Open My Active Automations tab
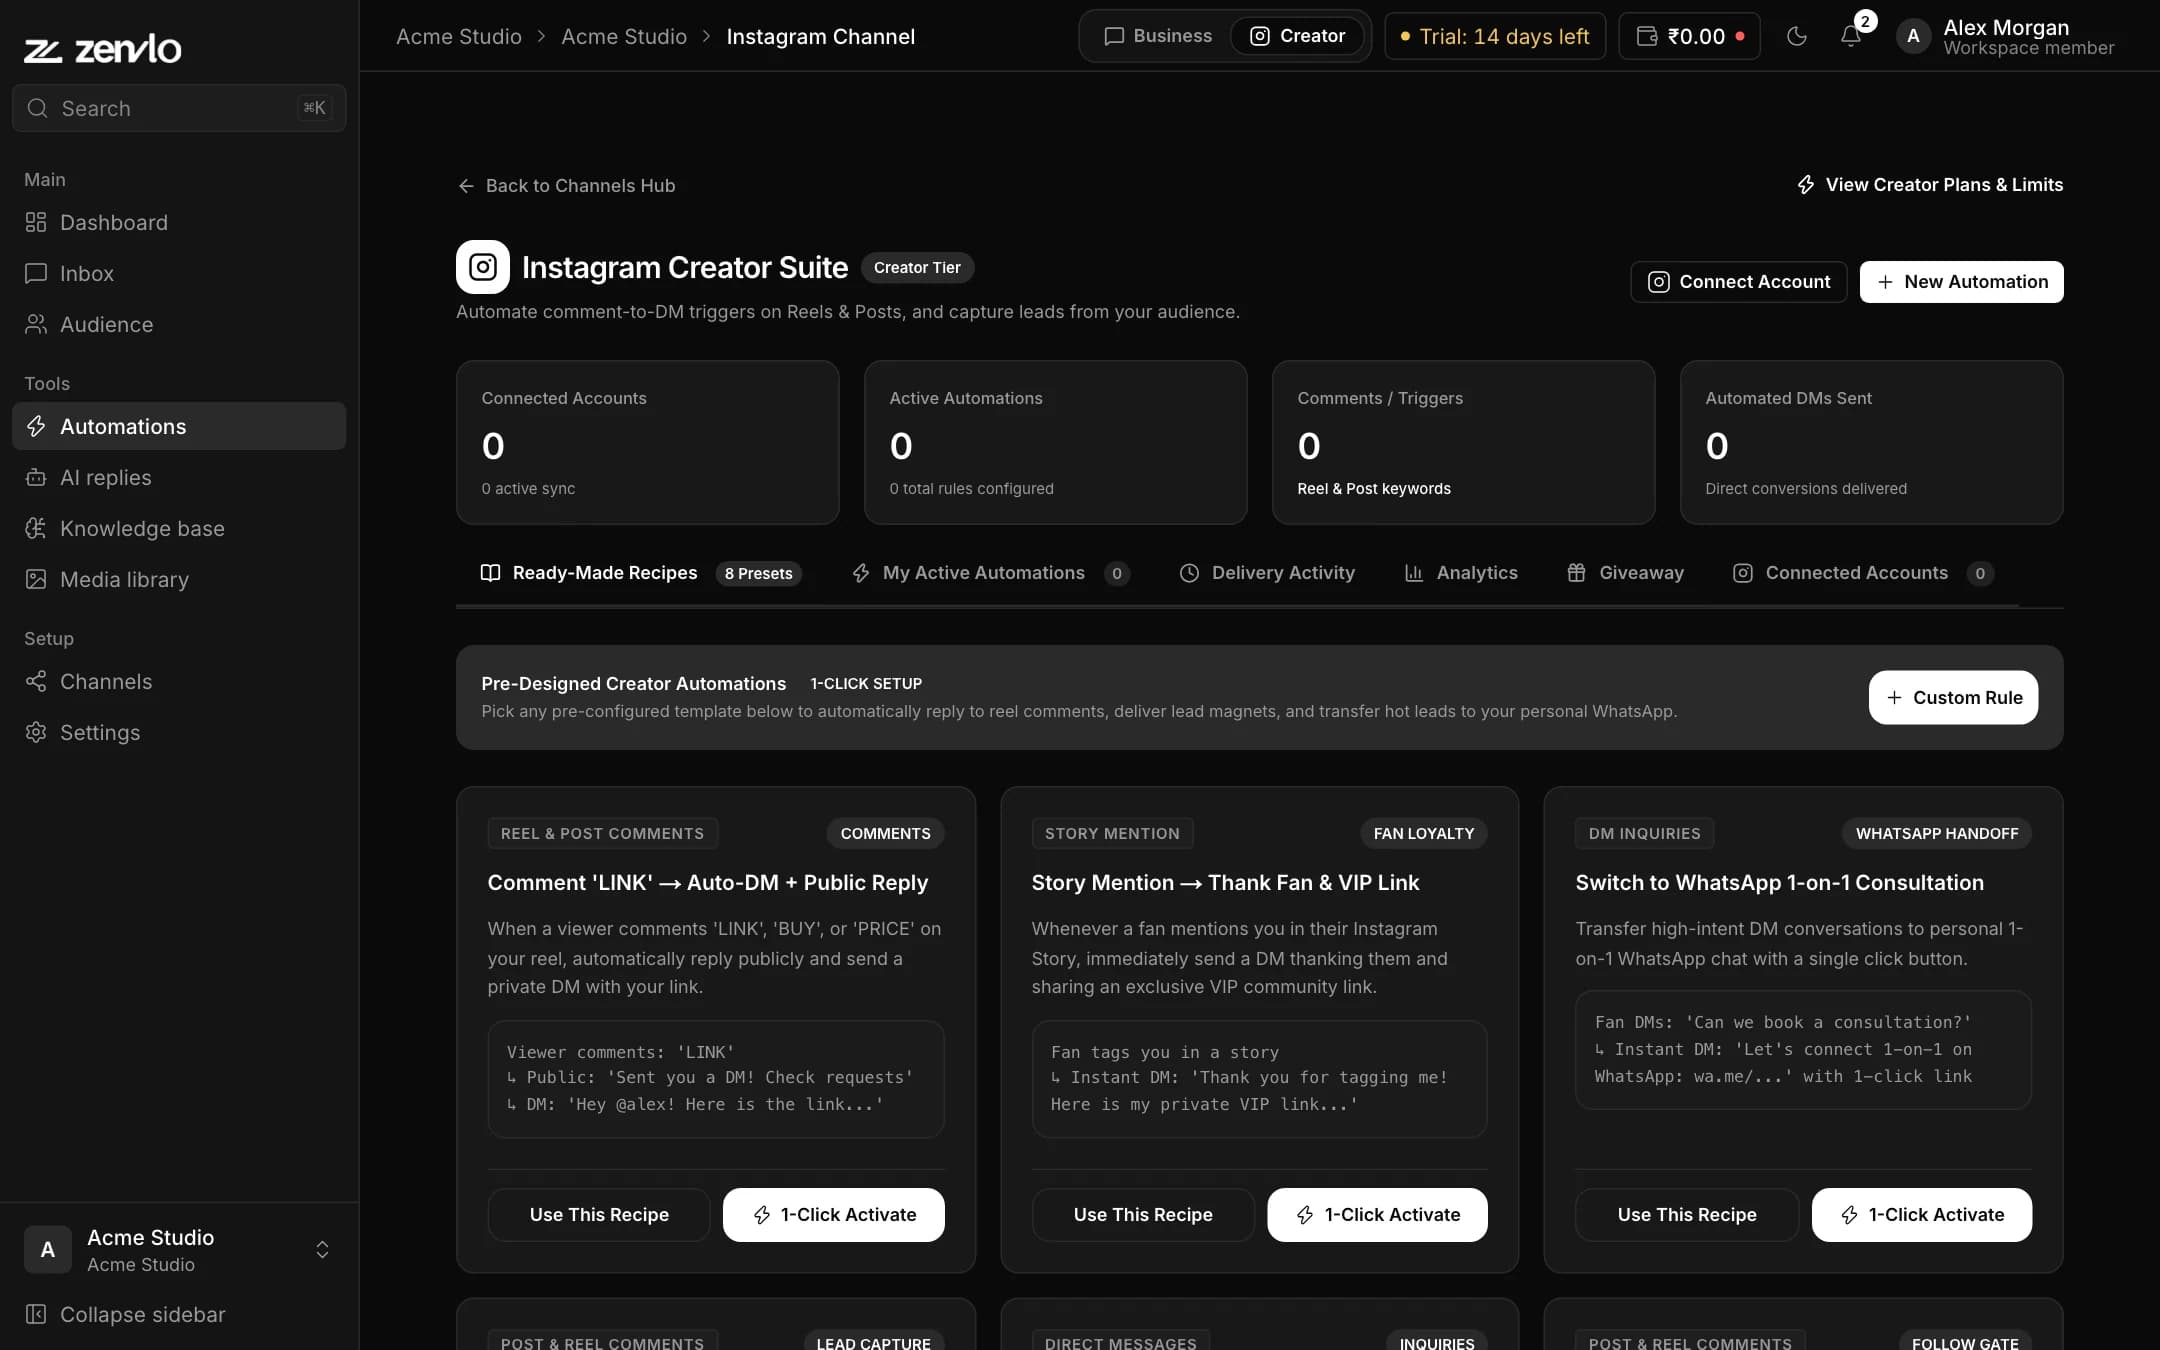 coord(990,573)
